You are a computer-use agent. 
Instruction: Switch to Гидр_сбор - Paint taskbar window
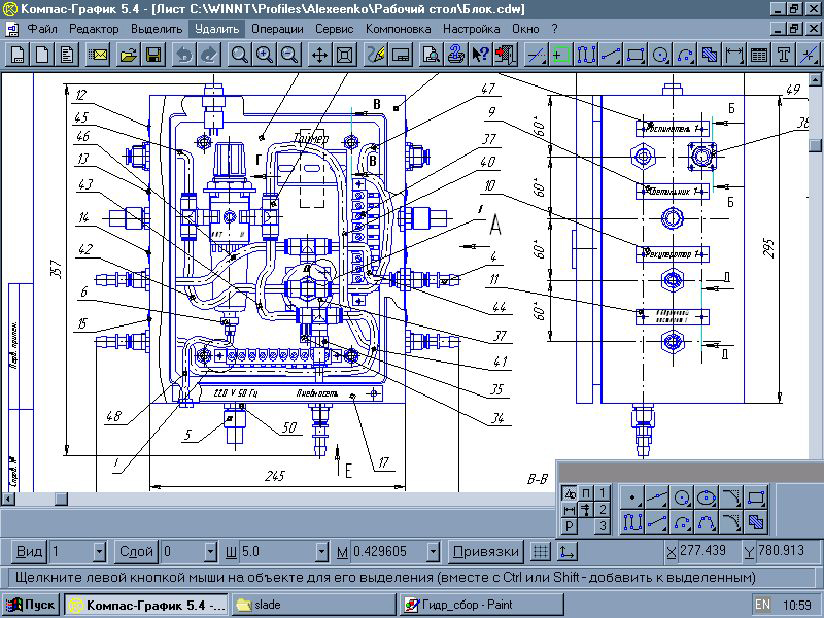click(x=482, y=605)
